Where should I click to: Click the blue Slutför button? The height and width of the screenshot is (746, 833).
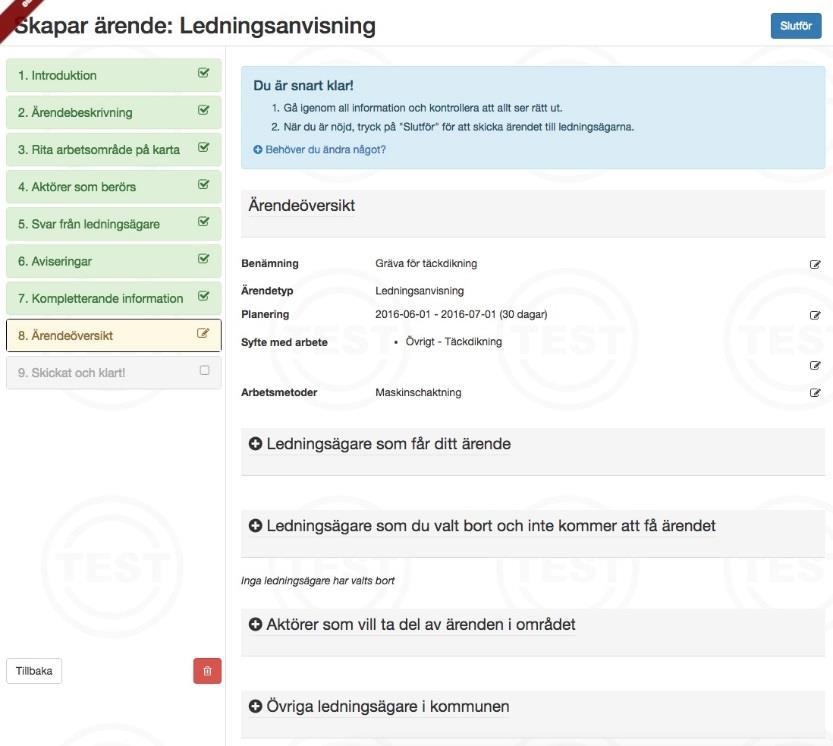(796, 26)
